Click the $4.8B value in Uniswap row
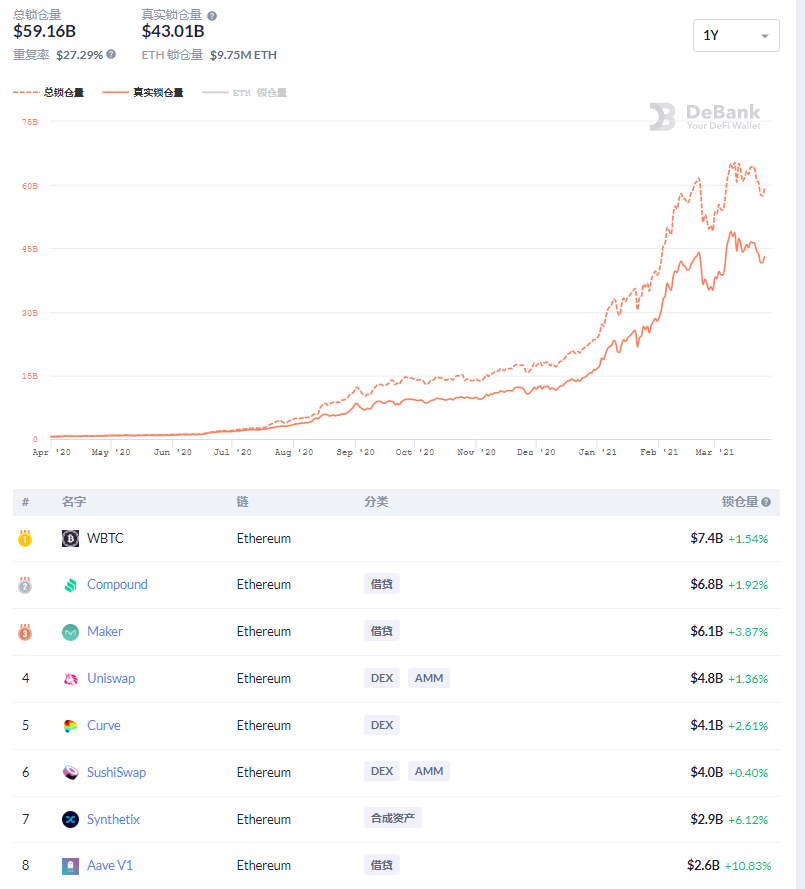The width and height of the screenshot is (805, 889). point(706,679)
